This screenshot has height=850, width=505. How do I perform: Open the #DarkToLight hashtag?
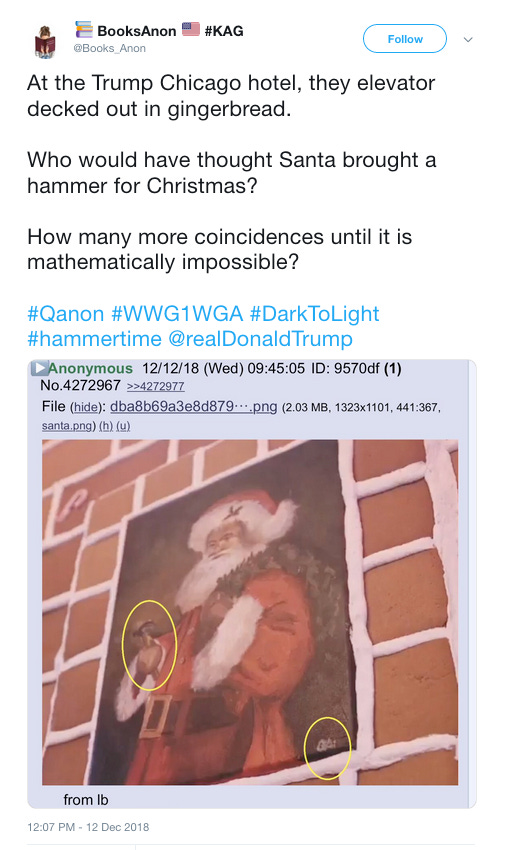coord(314,313)
